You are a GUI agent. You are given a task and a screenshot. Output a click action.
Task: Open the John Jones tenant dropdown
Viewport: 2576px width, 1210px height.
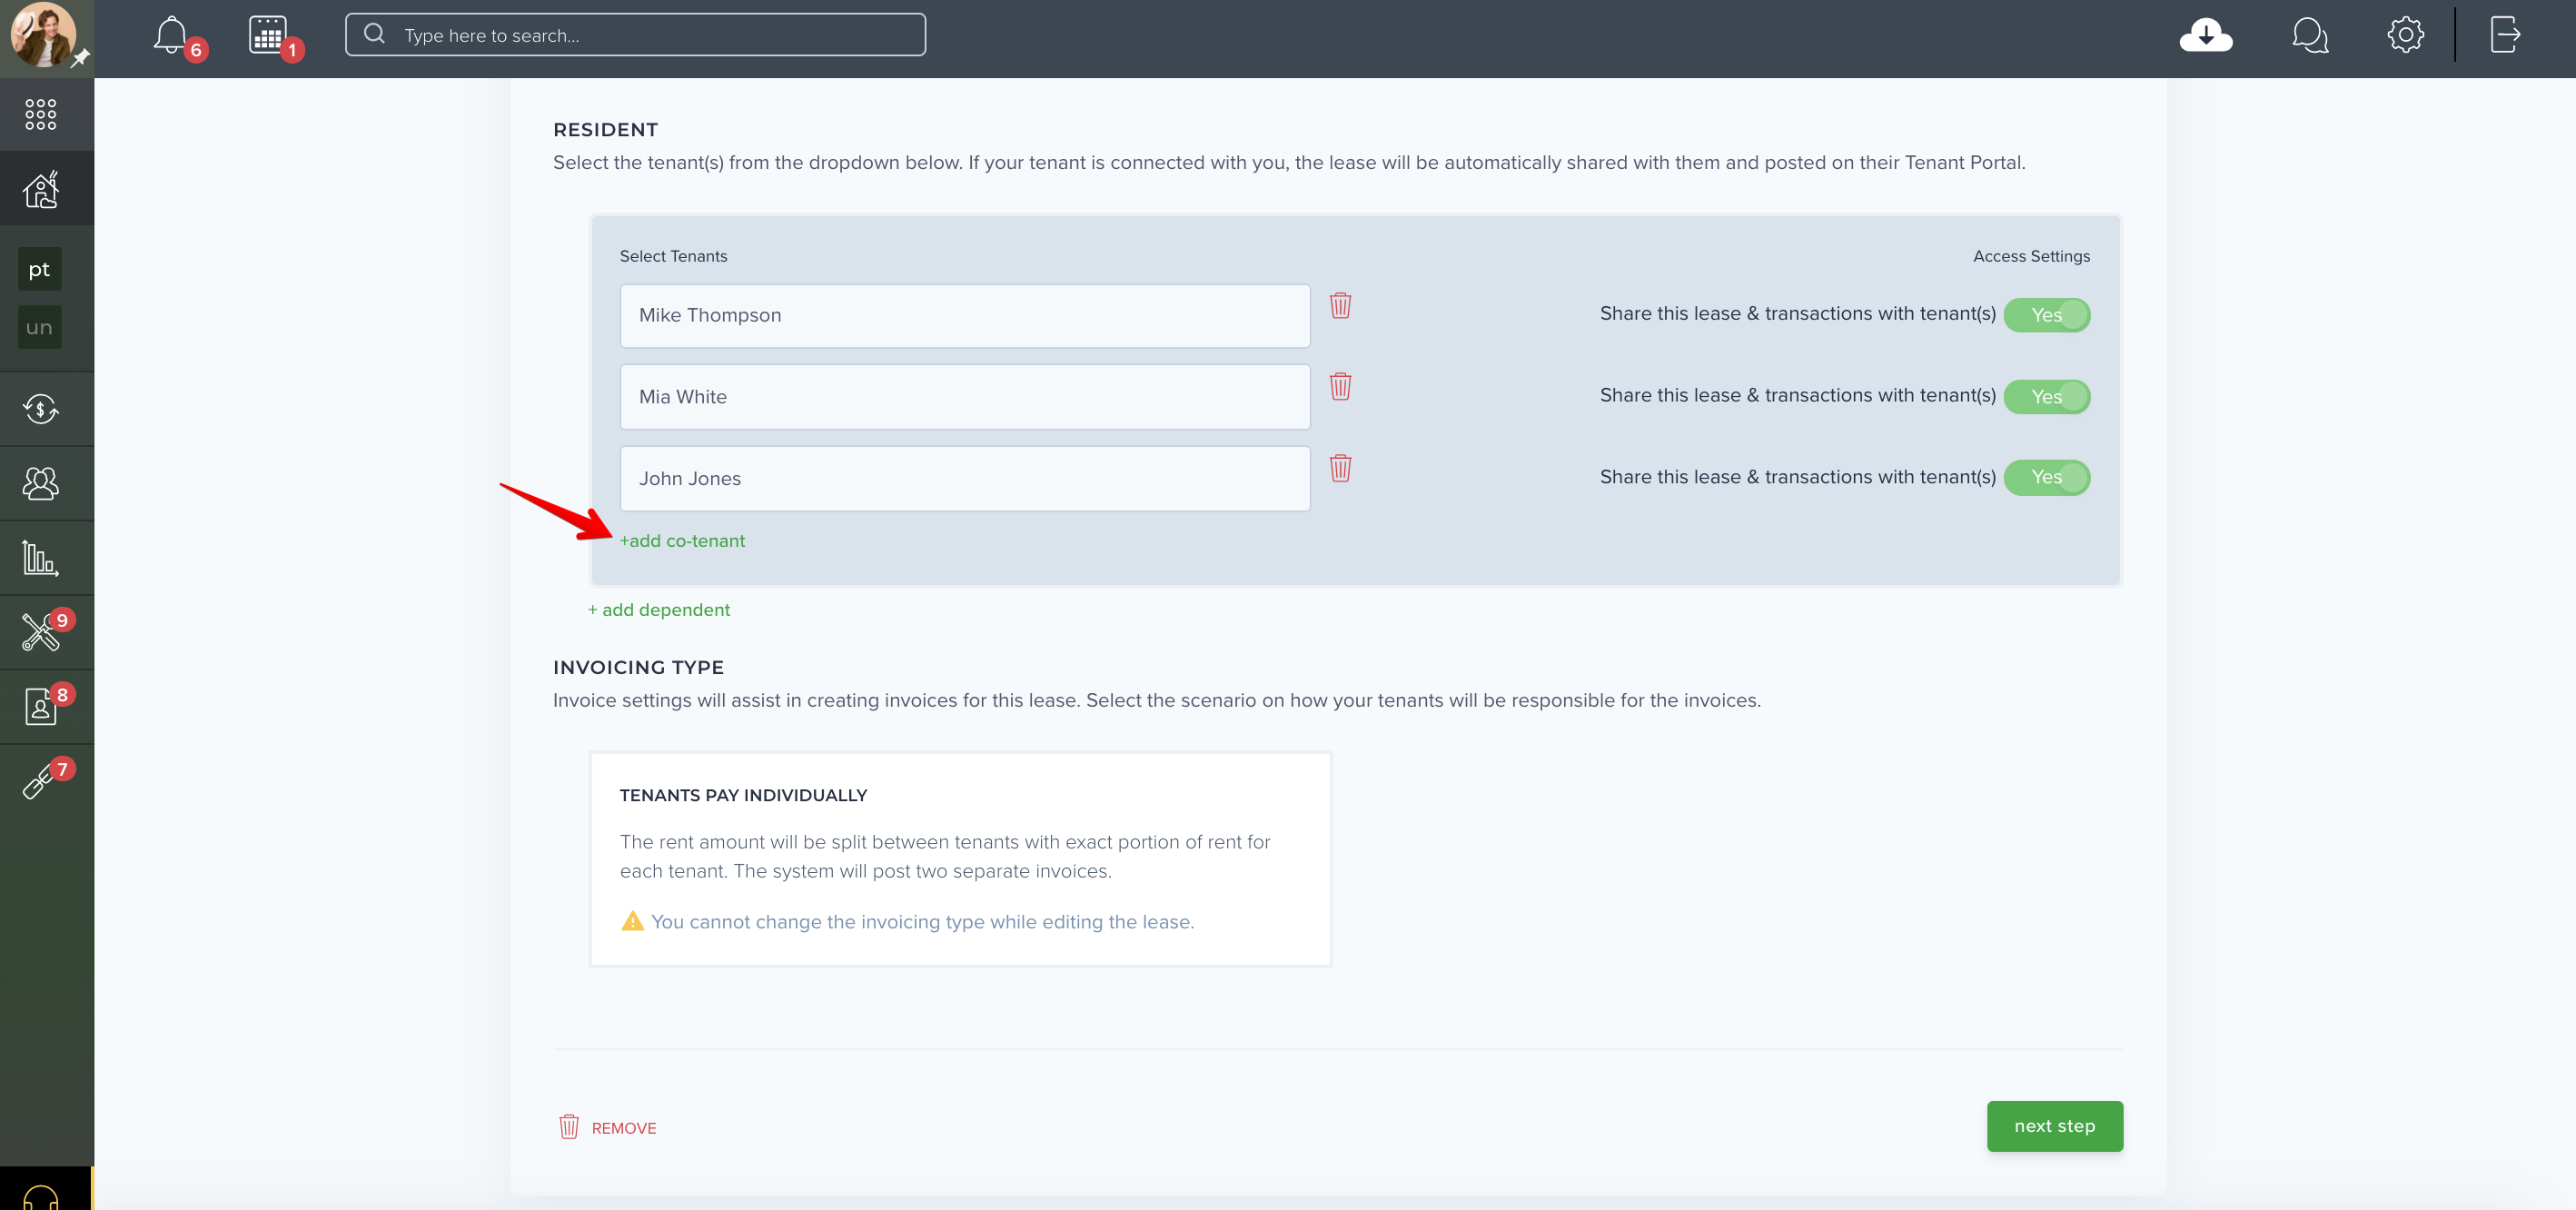965,479
